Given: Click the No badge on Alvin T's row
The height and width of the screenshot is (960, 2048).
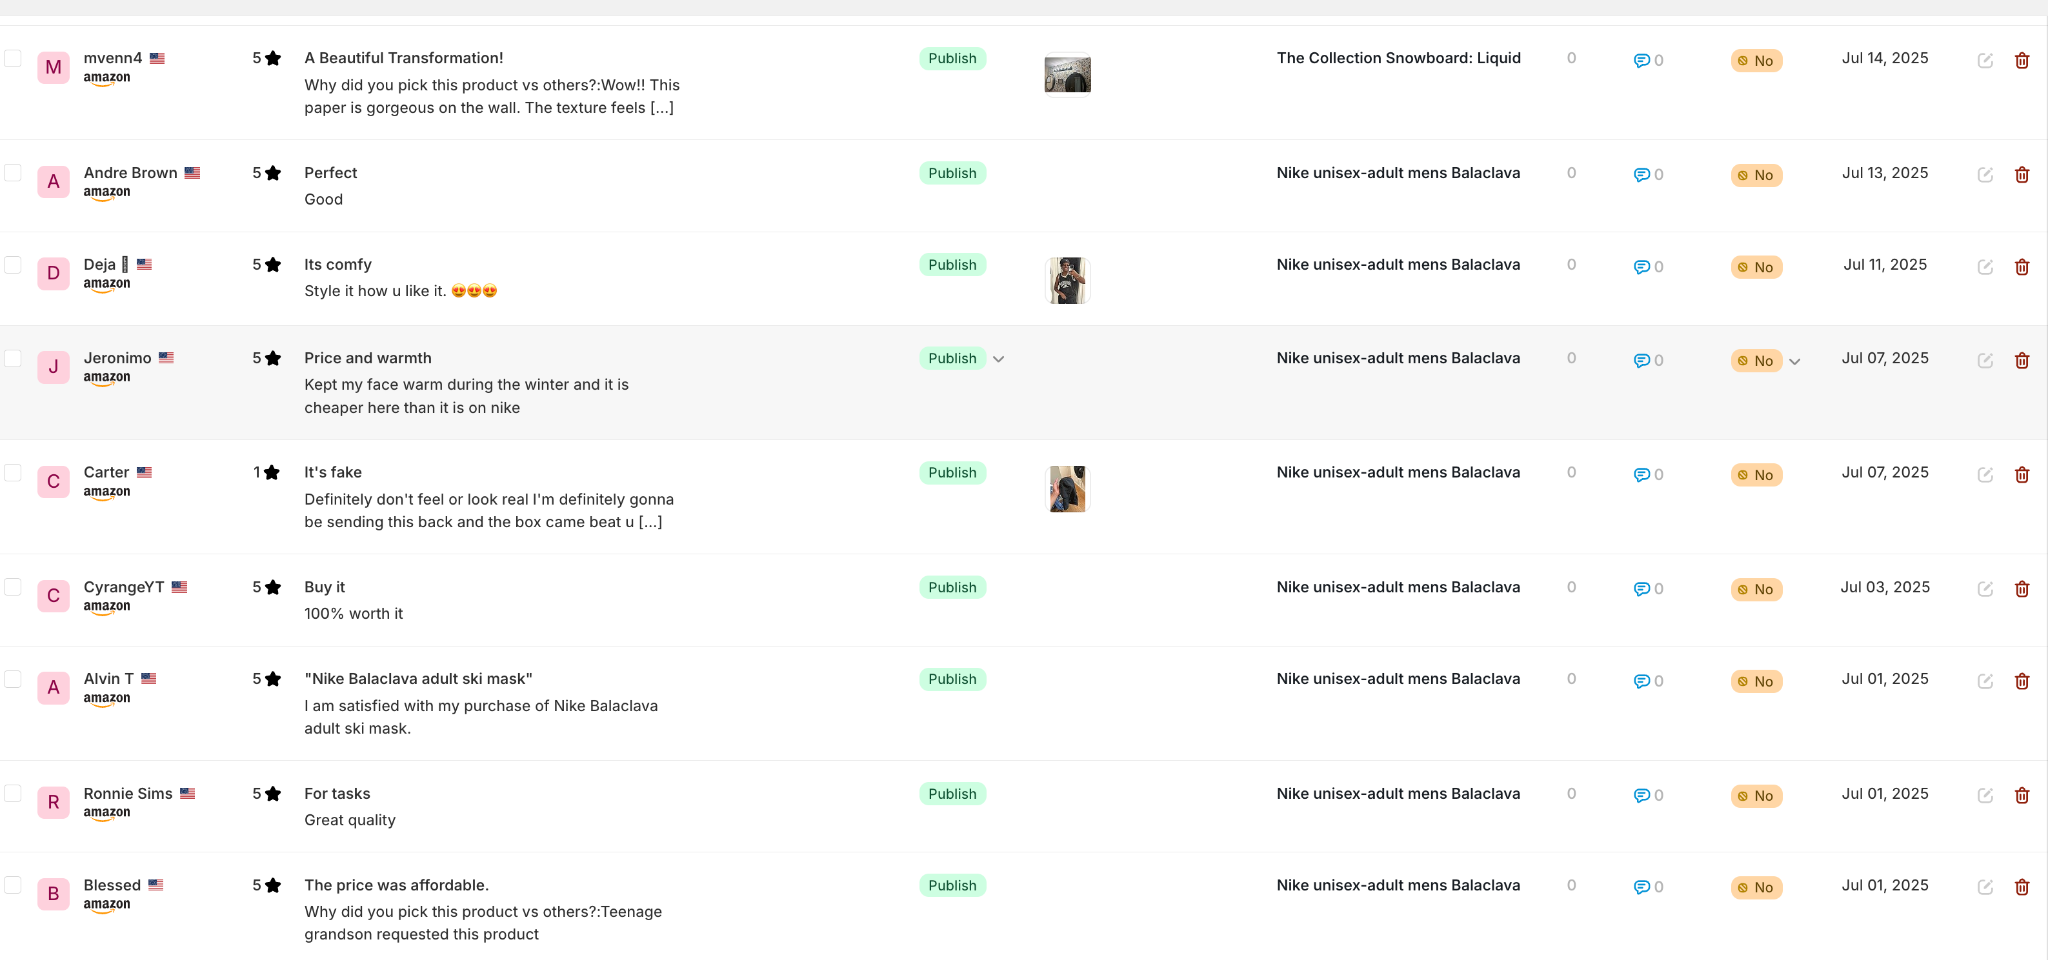Looking at the screenshot, I should (1756, 681).
